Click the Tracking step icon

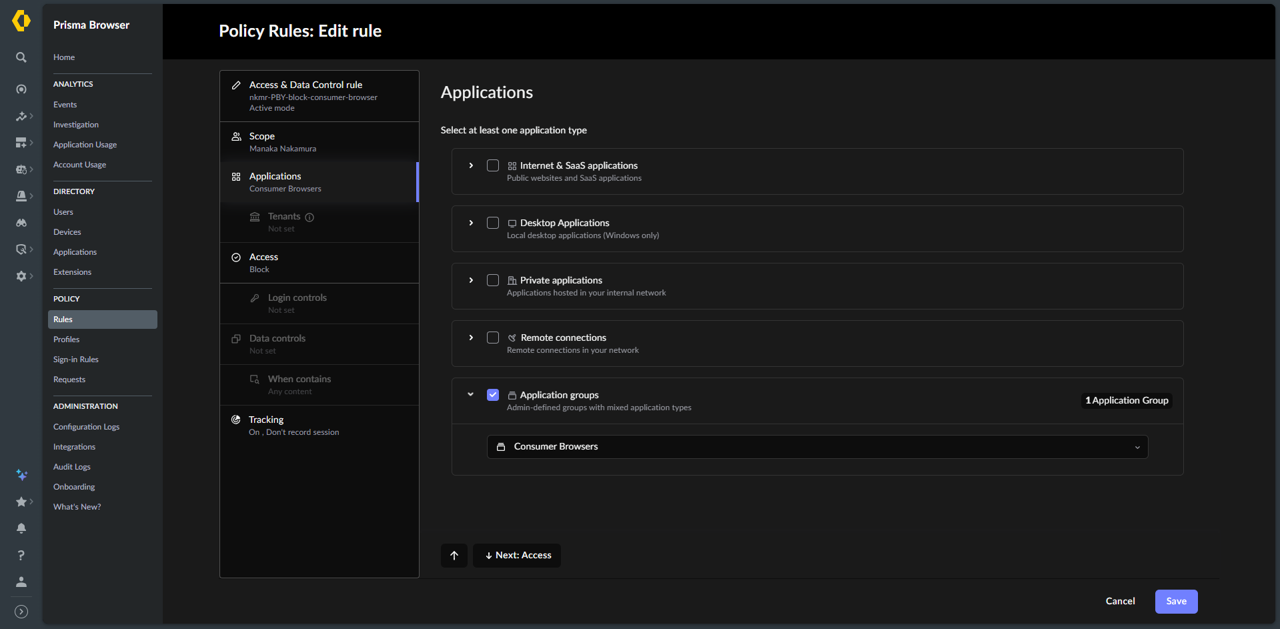tap(236, 420)
